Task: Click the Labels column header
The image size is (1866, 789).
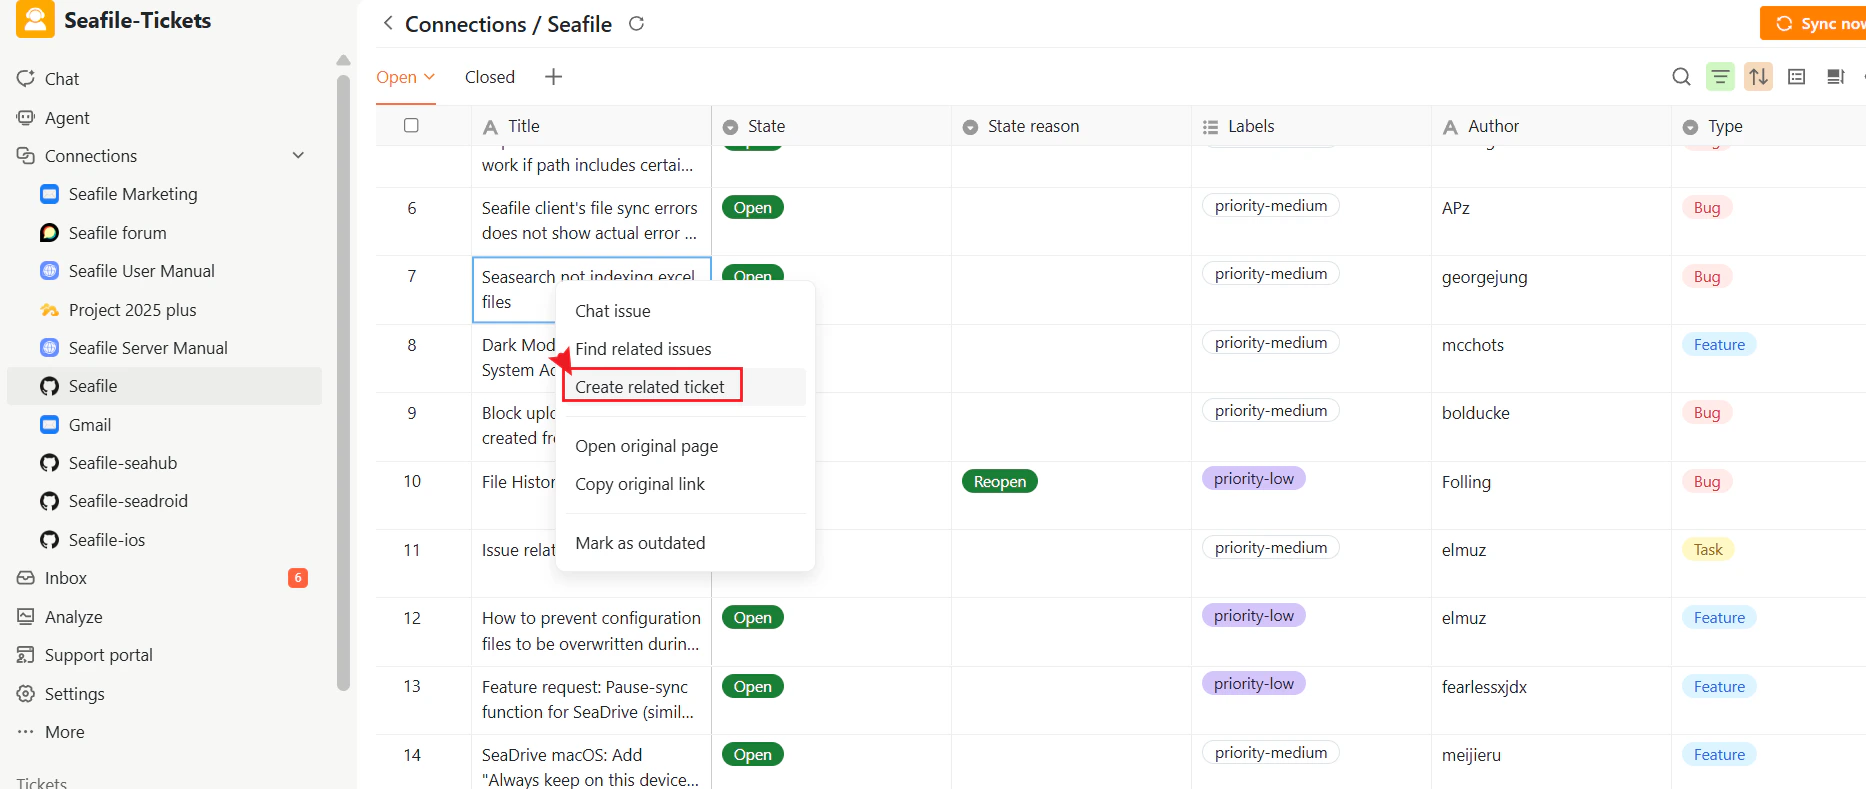Action: tap(1311, 126)
